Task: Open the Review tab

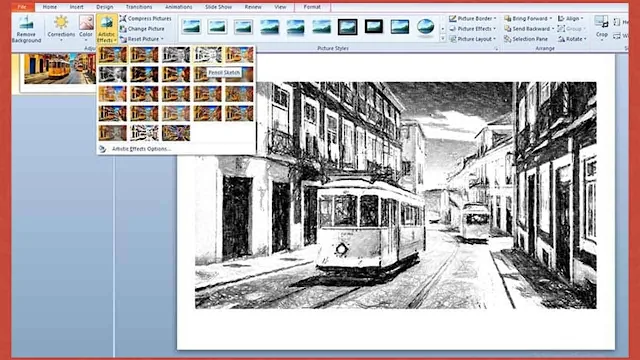Action: (x=253, y=7)
